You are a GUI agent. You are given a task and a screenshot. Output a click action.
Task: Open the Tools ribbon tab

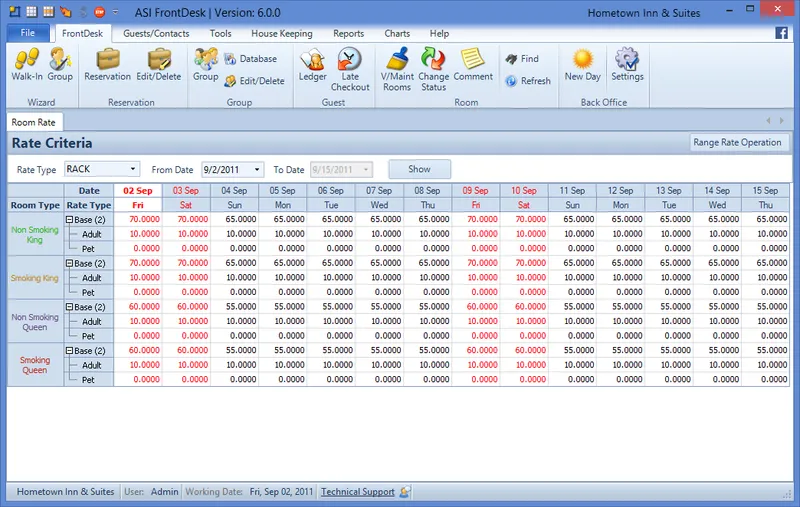(x=220, y=34)
